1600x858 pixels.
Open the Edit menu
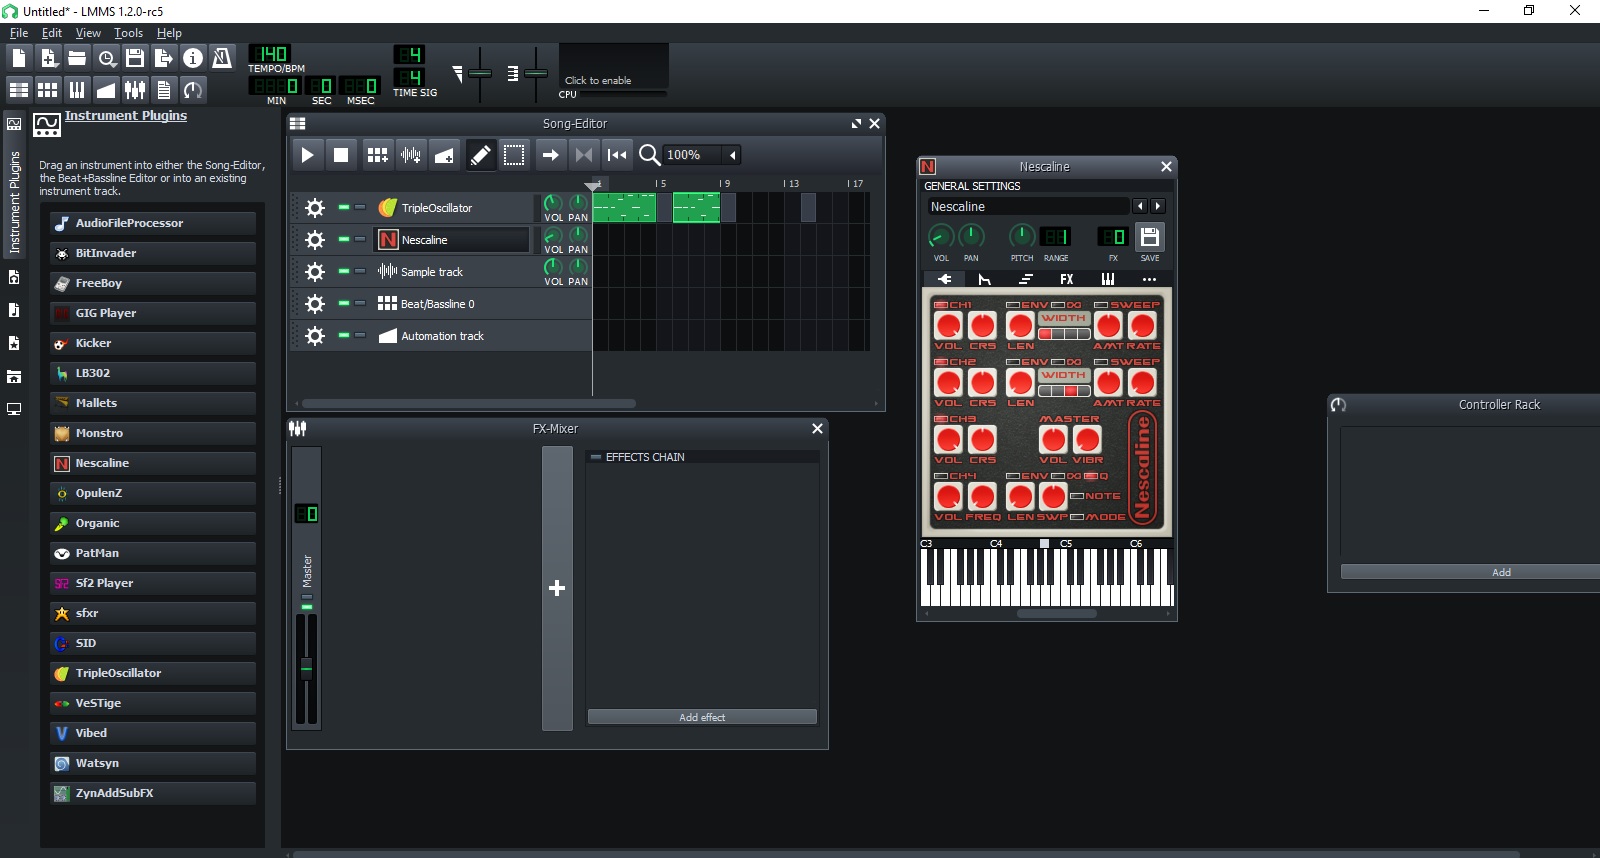click(x=52, y=33)
